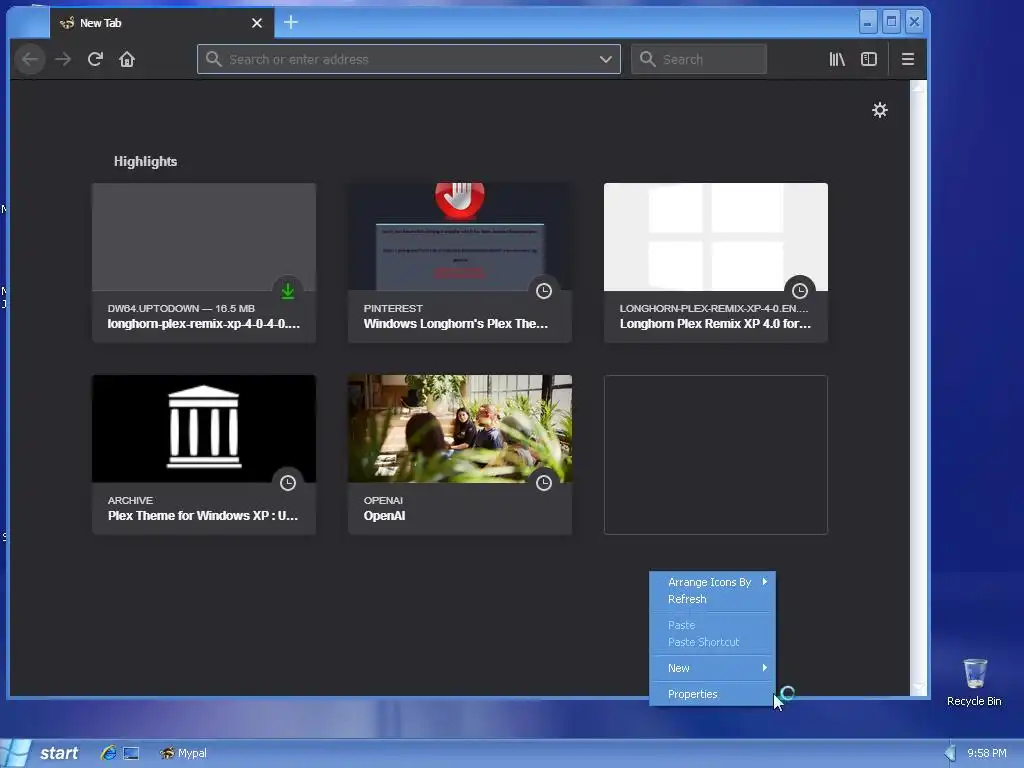Screen dimensions: 1024x768
Task: Reload the current page
Action: (x=95, y=59)
